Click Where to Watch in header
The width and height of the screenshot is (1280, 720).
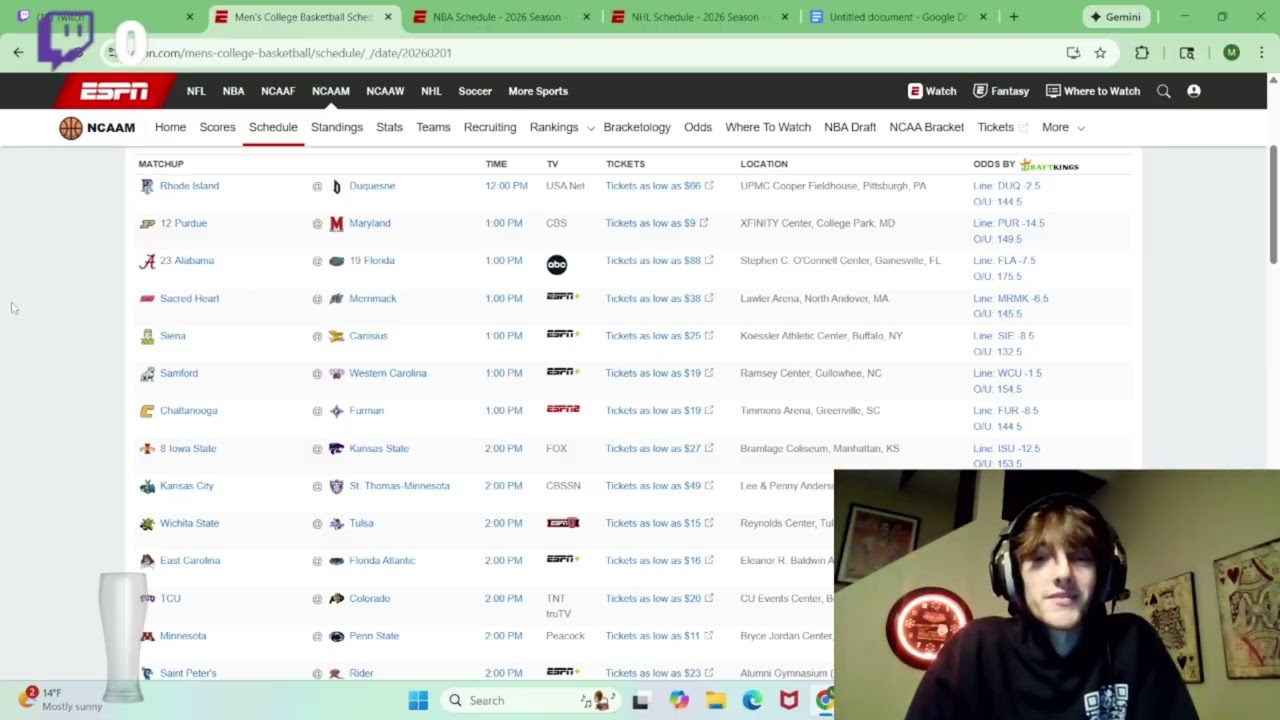1093,91
